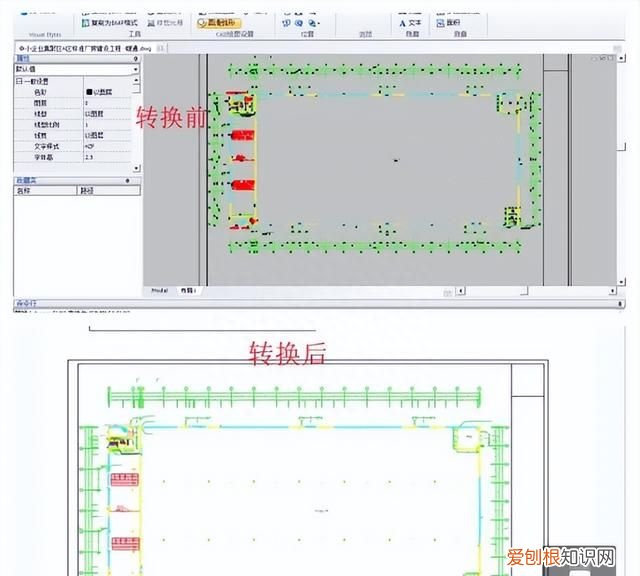Image resolution: width=640 pixels, height=576 pixels.
Task: Click the middle magnifier icon in position group
Action: [299, 23]
